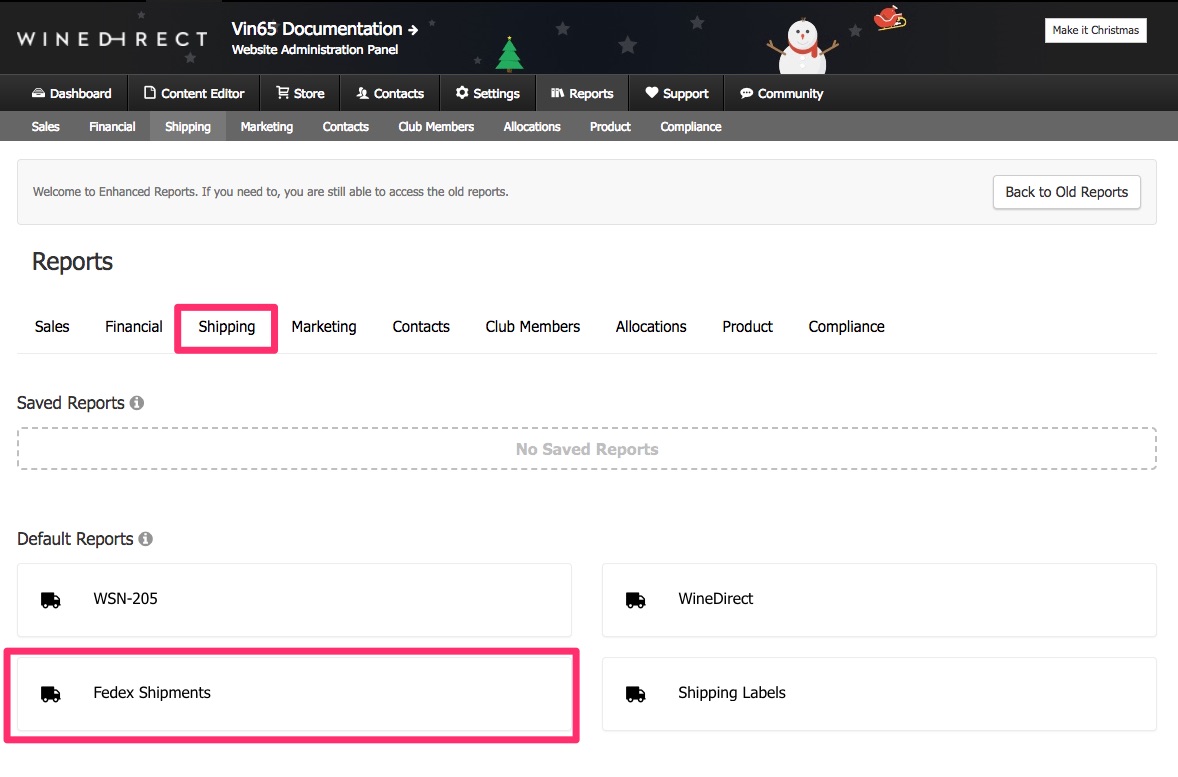Click the info icon next to Default Reports
The image size is (1178, 777).
[x=145, y=538]
